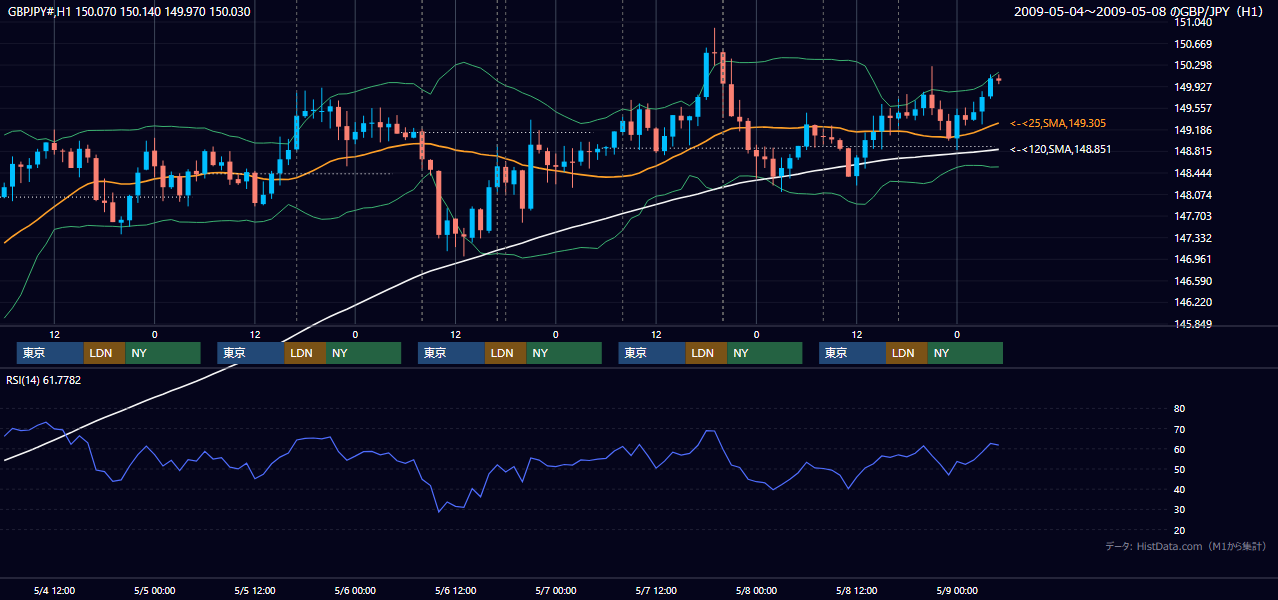
Task: Click the 150.298 price axis value
Action: tap(1193, 66)
